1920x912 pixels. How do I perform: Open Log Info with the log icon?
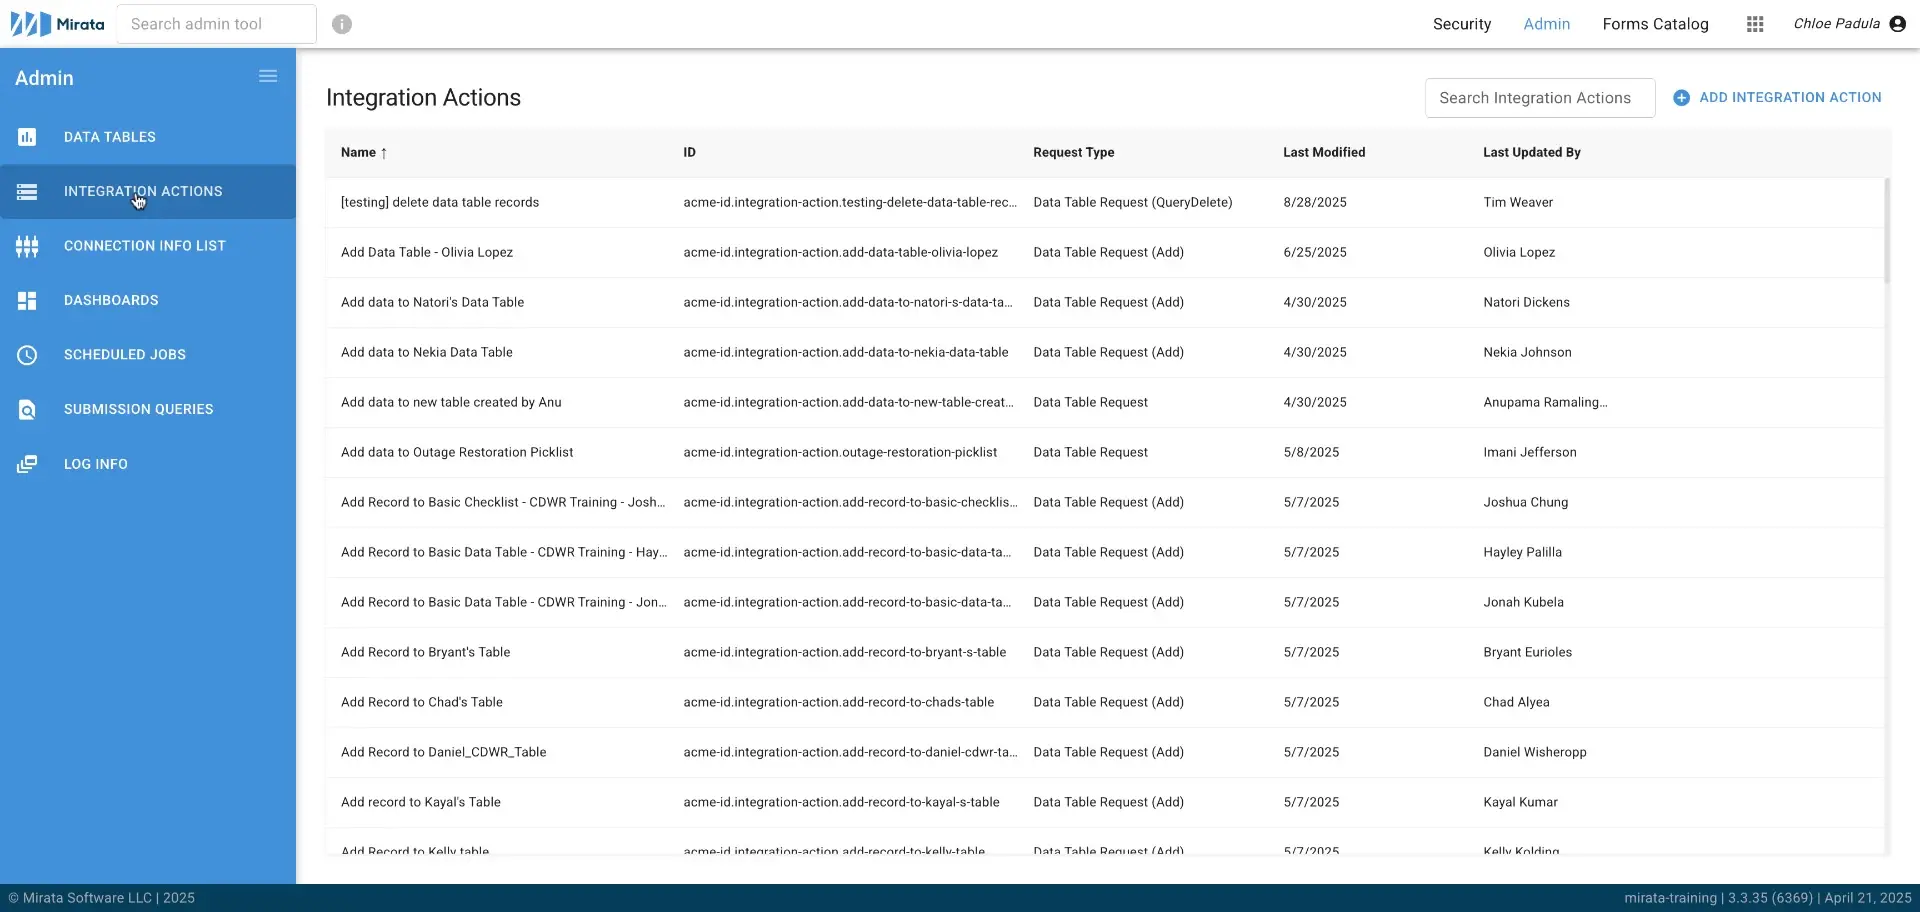pos(27,463)
